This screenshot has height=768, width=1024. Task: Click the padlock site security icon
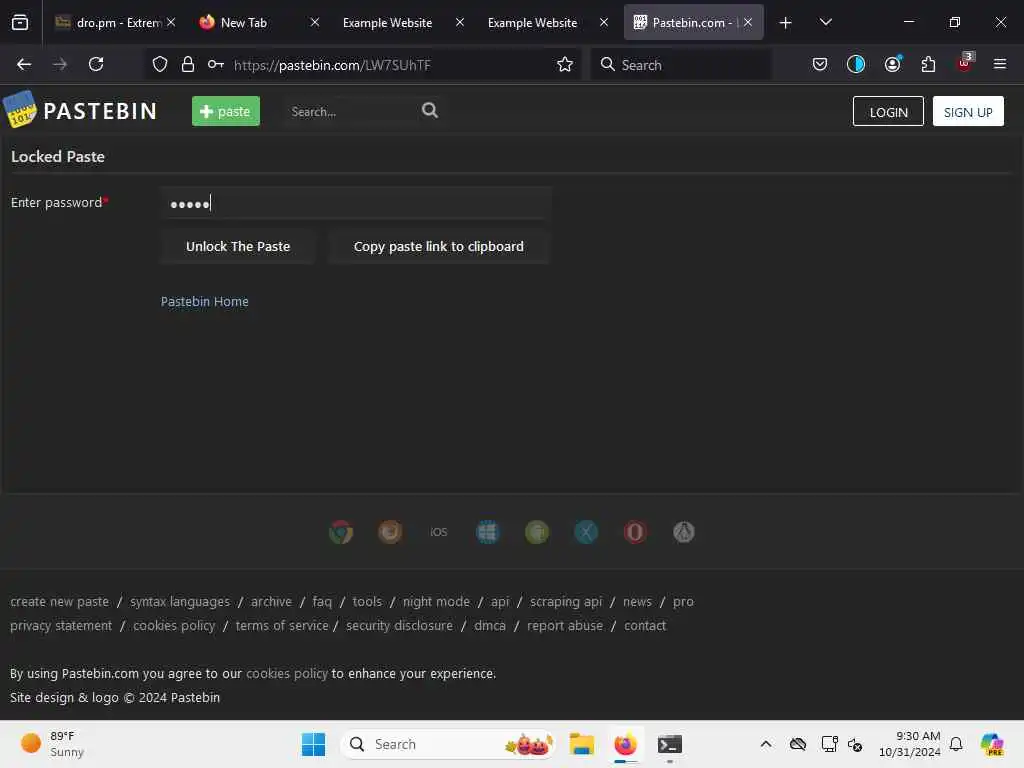pos(188,64)
